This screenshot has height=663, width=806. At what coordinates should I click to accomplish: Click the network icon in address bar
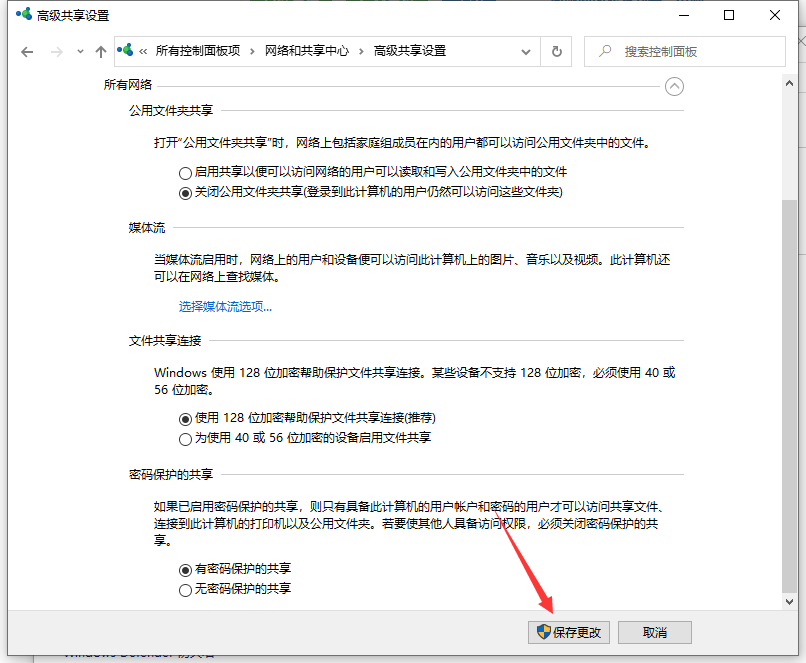127,51
